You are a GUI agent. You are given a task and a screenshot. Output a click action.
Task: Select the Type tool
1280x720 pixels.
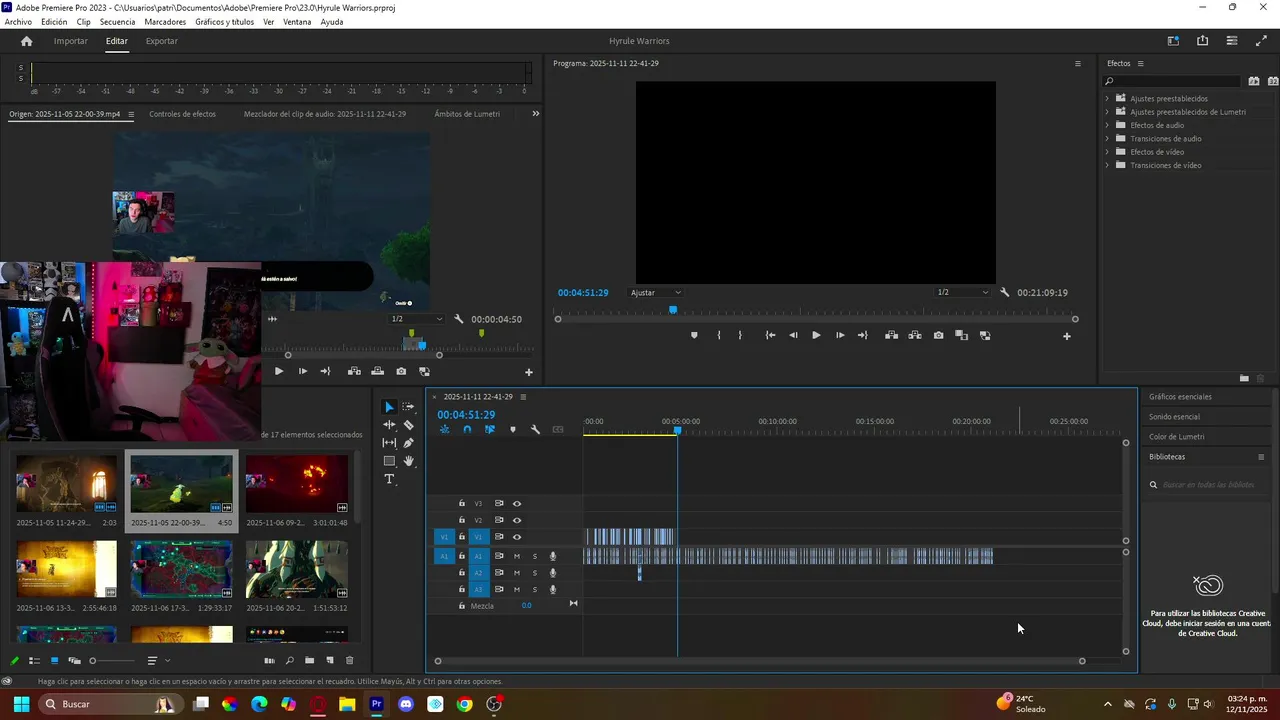click(x=389, y=479)
